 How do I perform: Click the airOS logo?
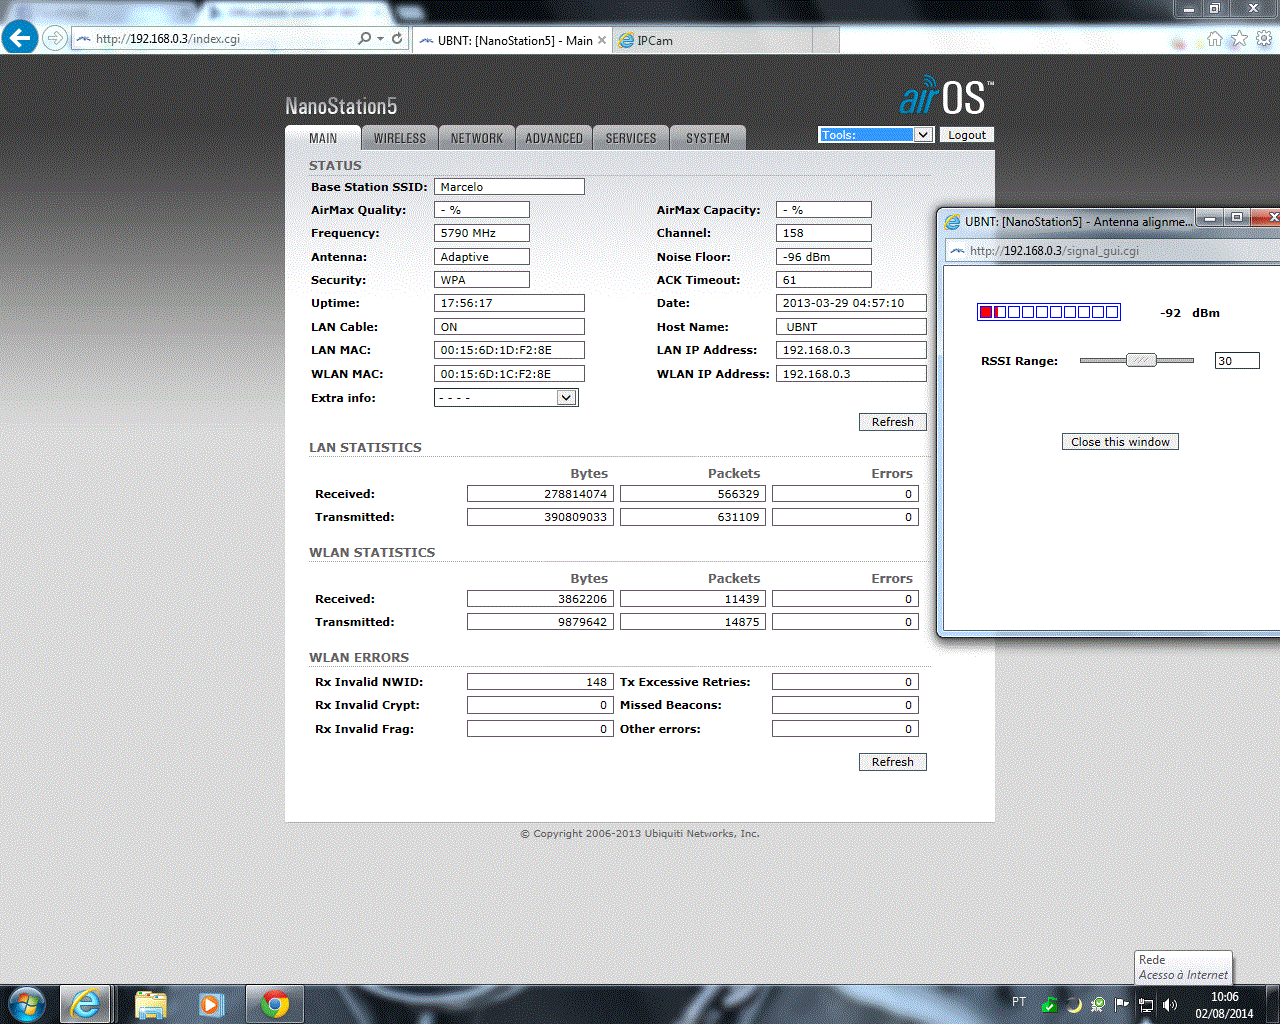point(946,97)
